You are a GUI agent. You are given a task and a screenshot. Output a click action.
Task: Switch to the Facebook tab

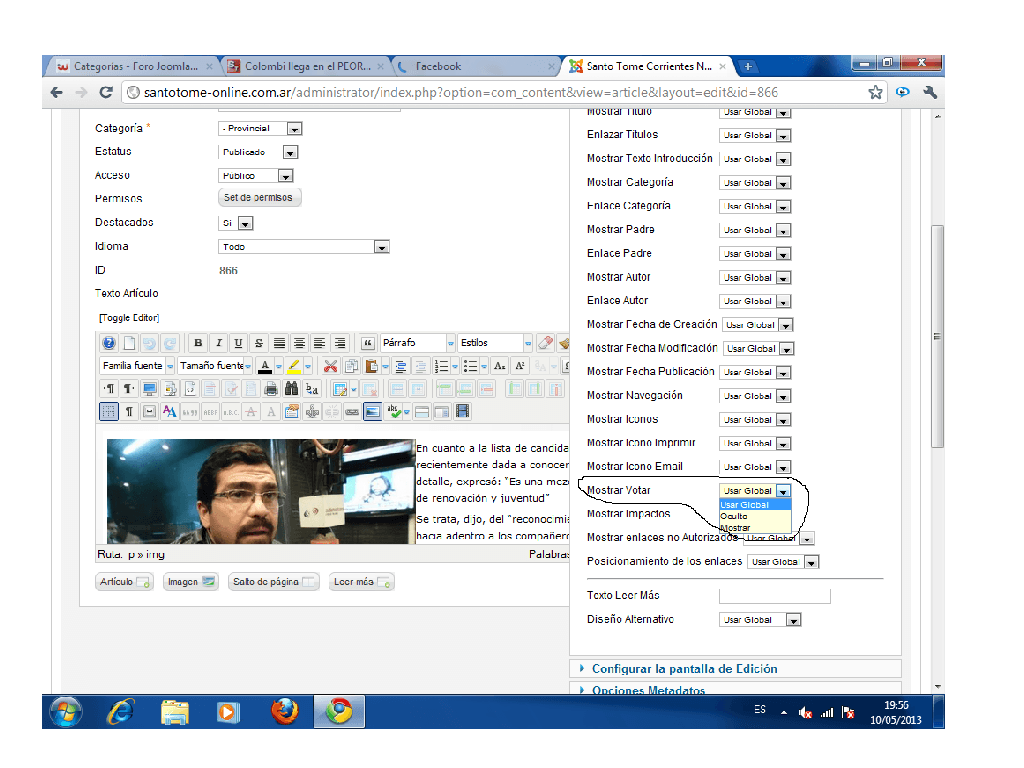point(477,67)
